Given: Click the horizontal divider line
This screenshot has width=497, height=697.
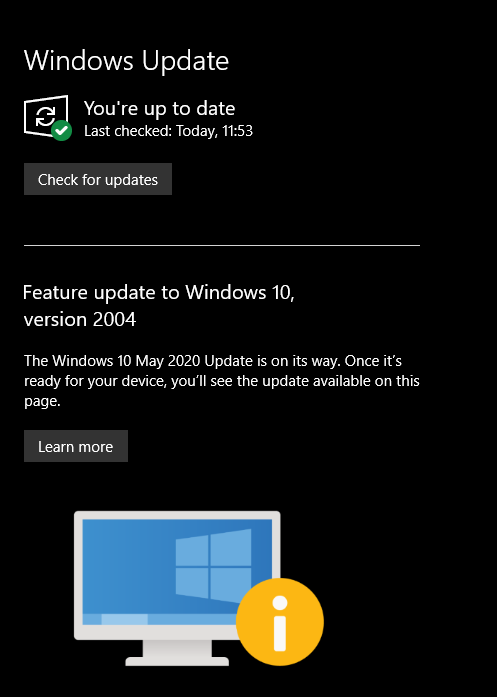Looking at the screenshot, I should (x=222, y=245).
